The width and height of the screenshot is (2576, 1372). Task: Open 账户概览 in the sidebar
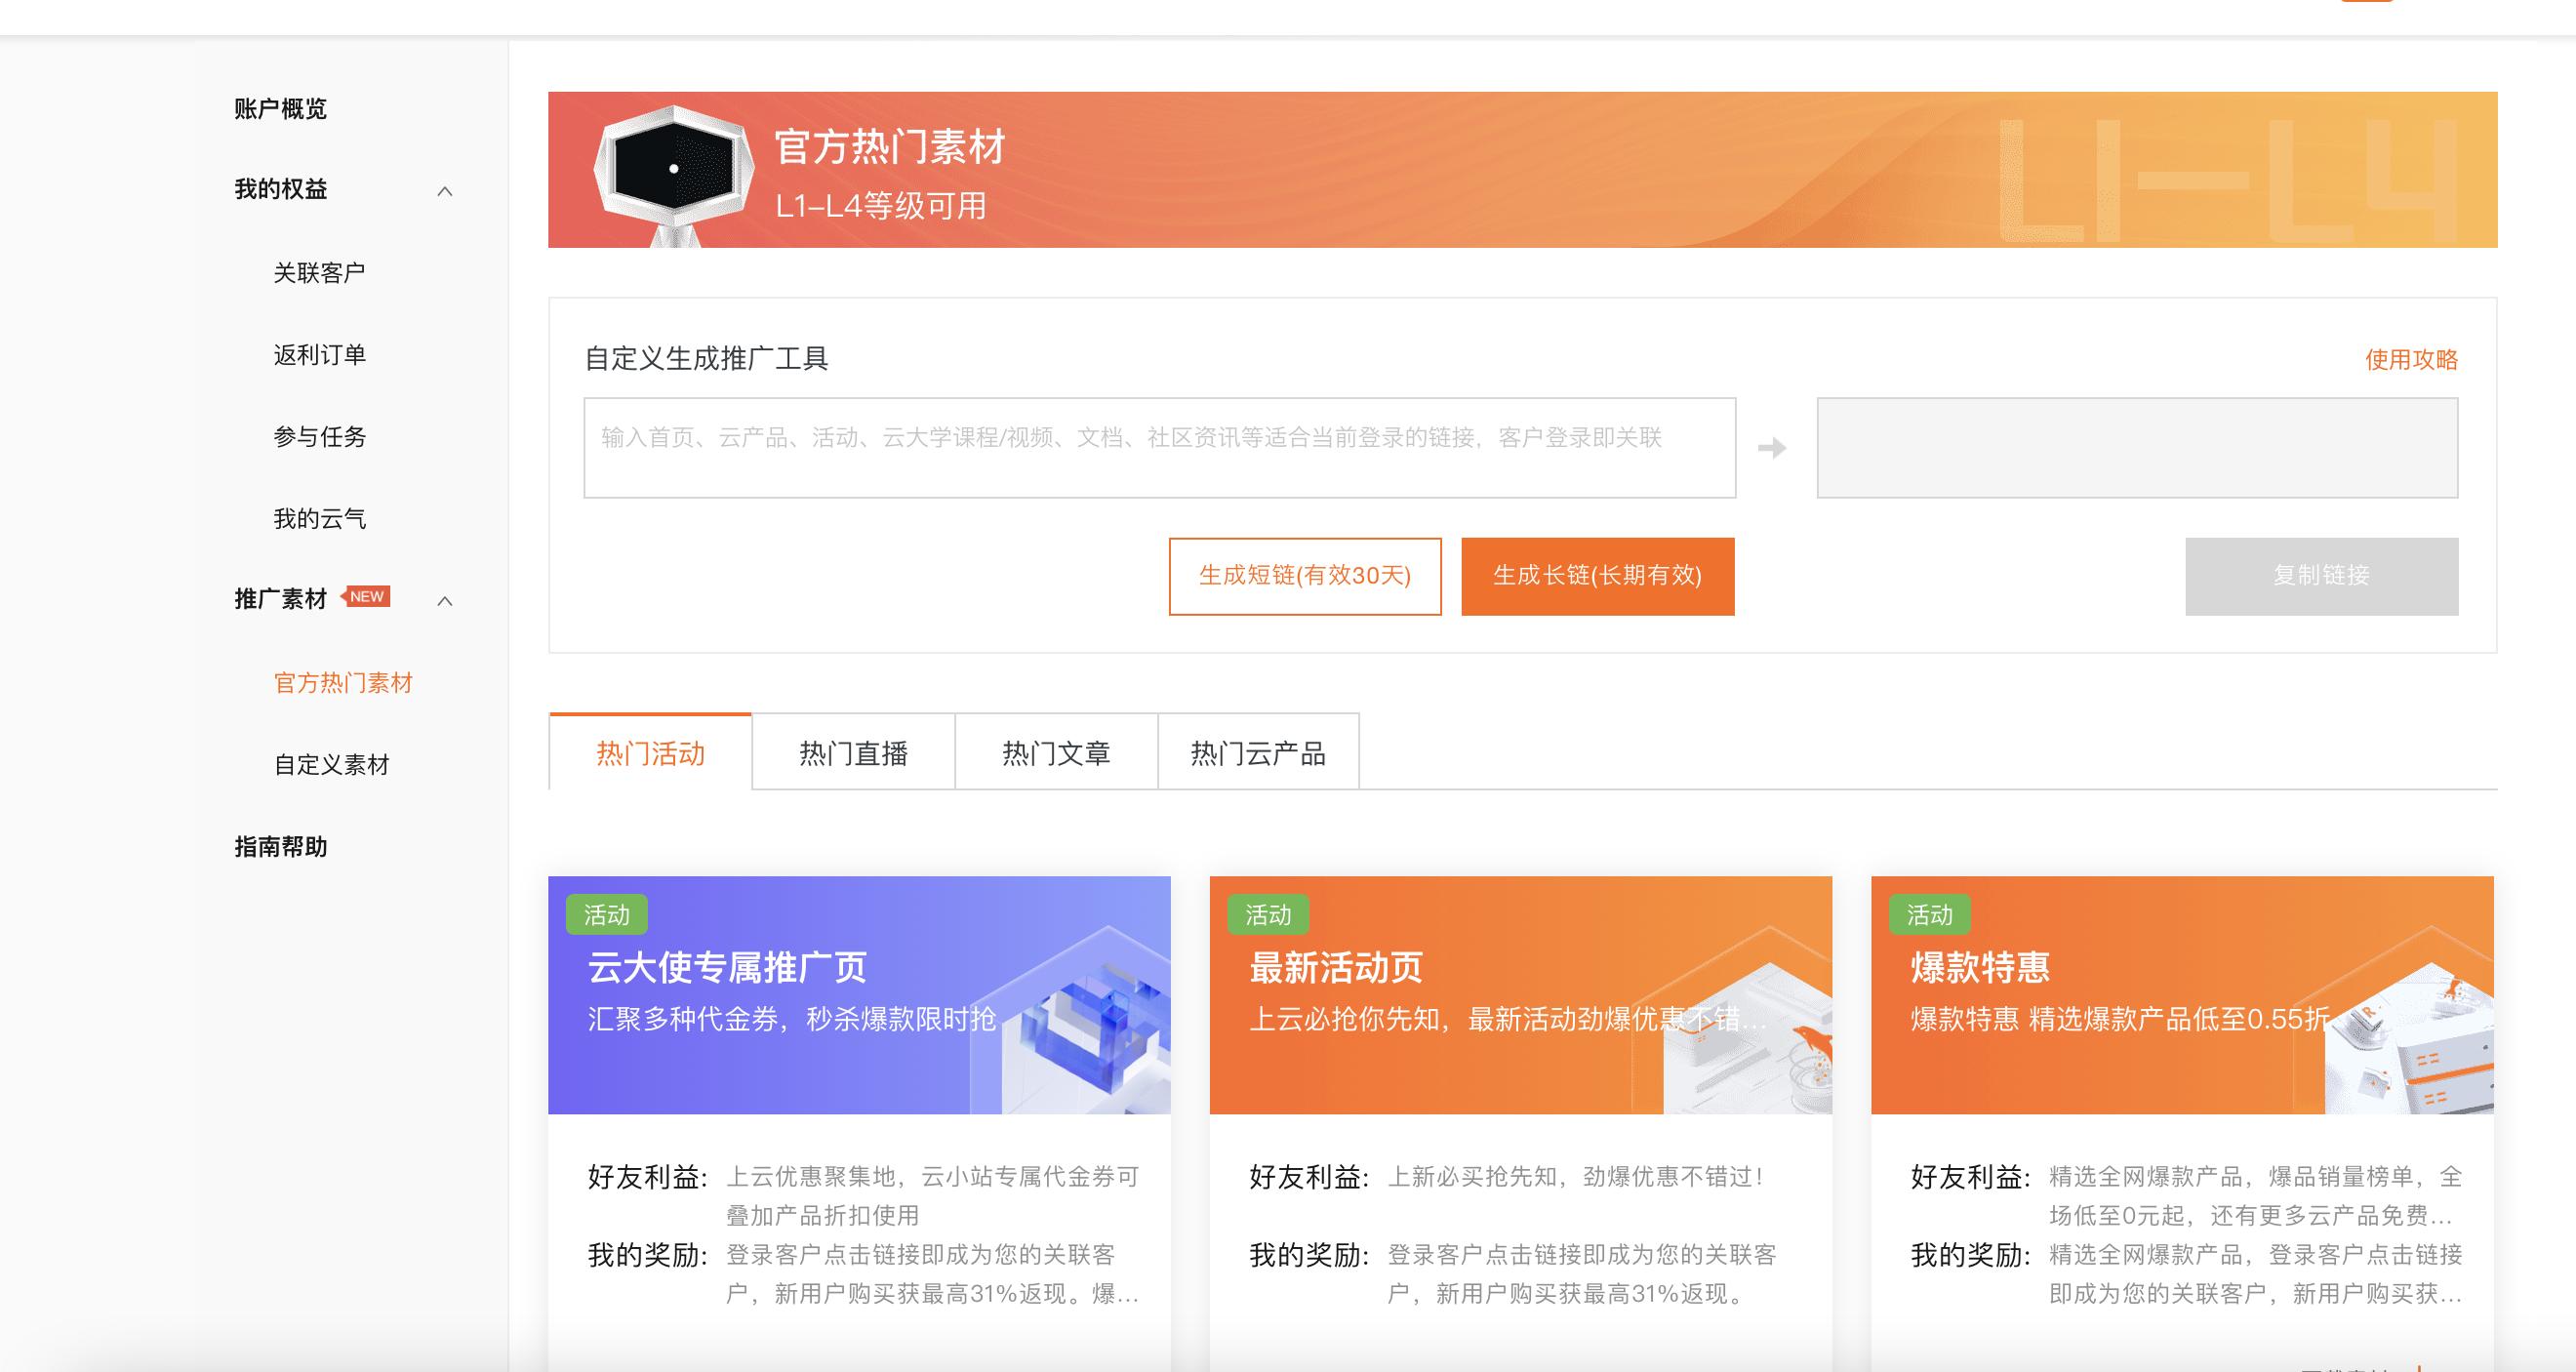click(x=283, y=108)
